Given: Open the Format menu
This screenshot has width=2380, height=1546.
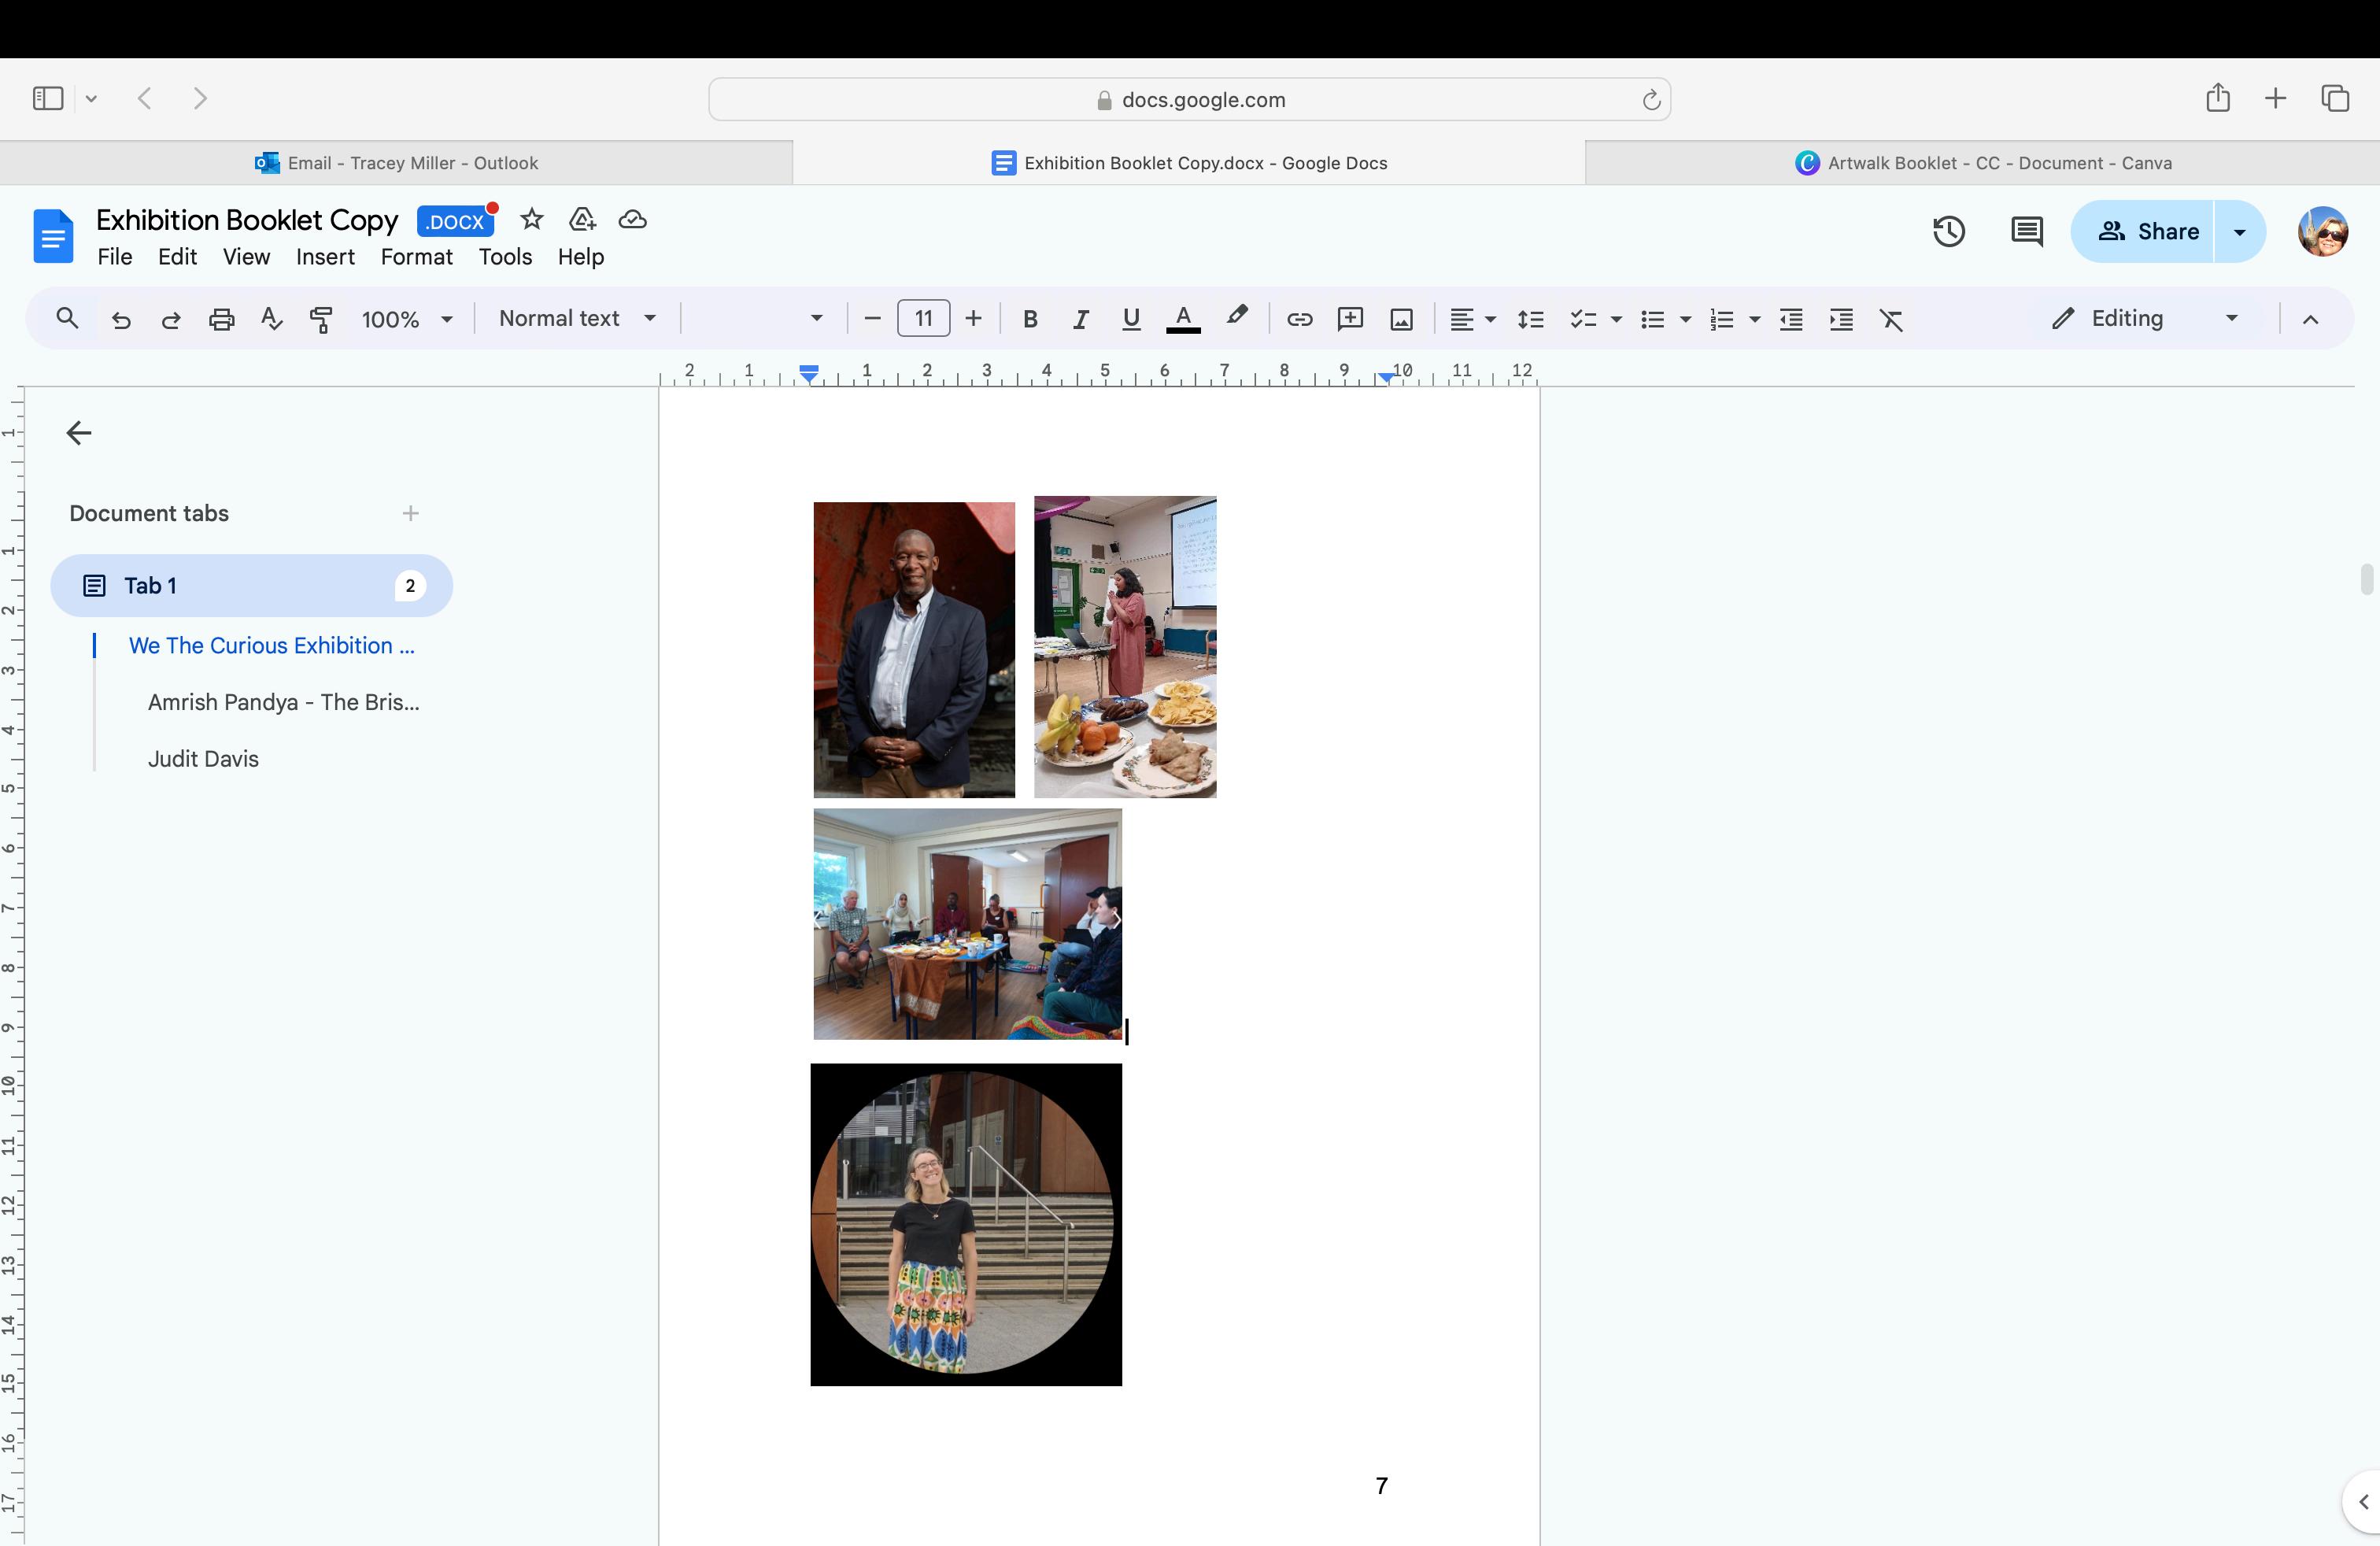Looking at the screenshot, I should (x=416, y=257).
